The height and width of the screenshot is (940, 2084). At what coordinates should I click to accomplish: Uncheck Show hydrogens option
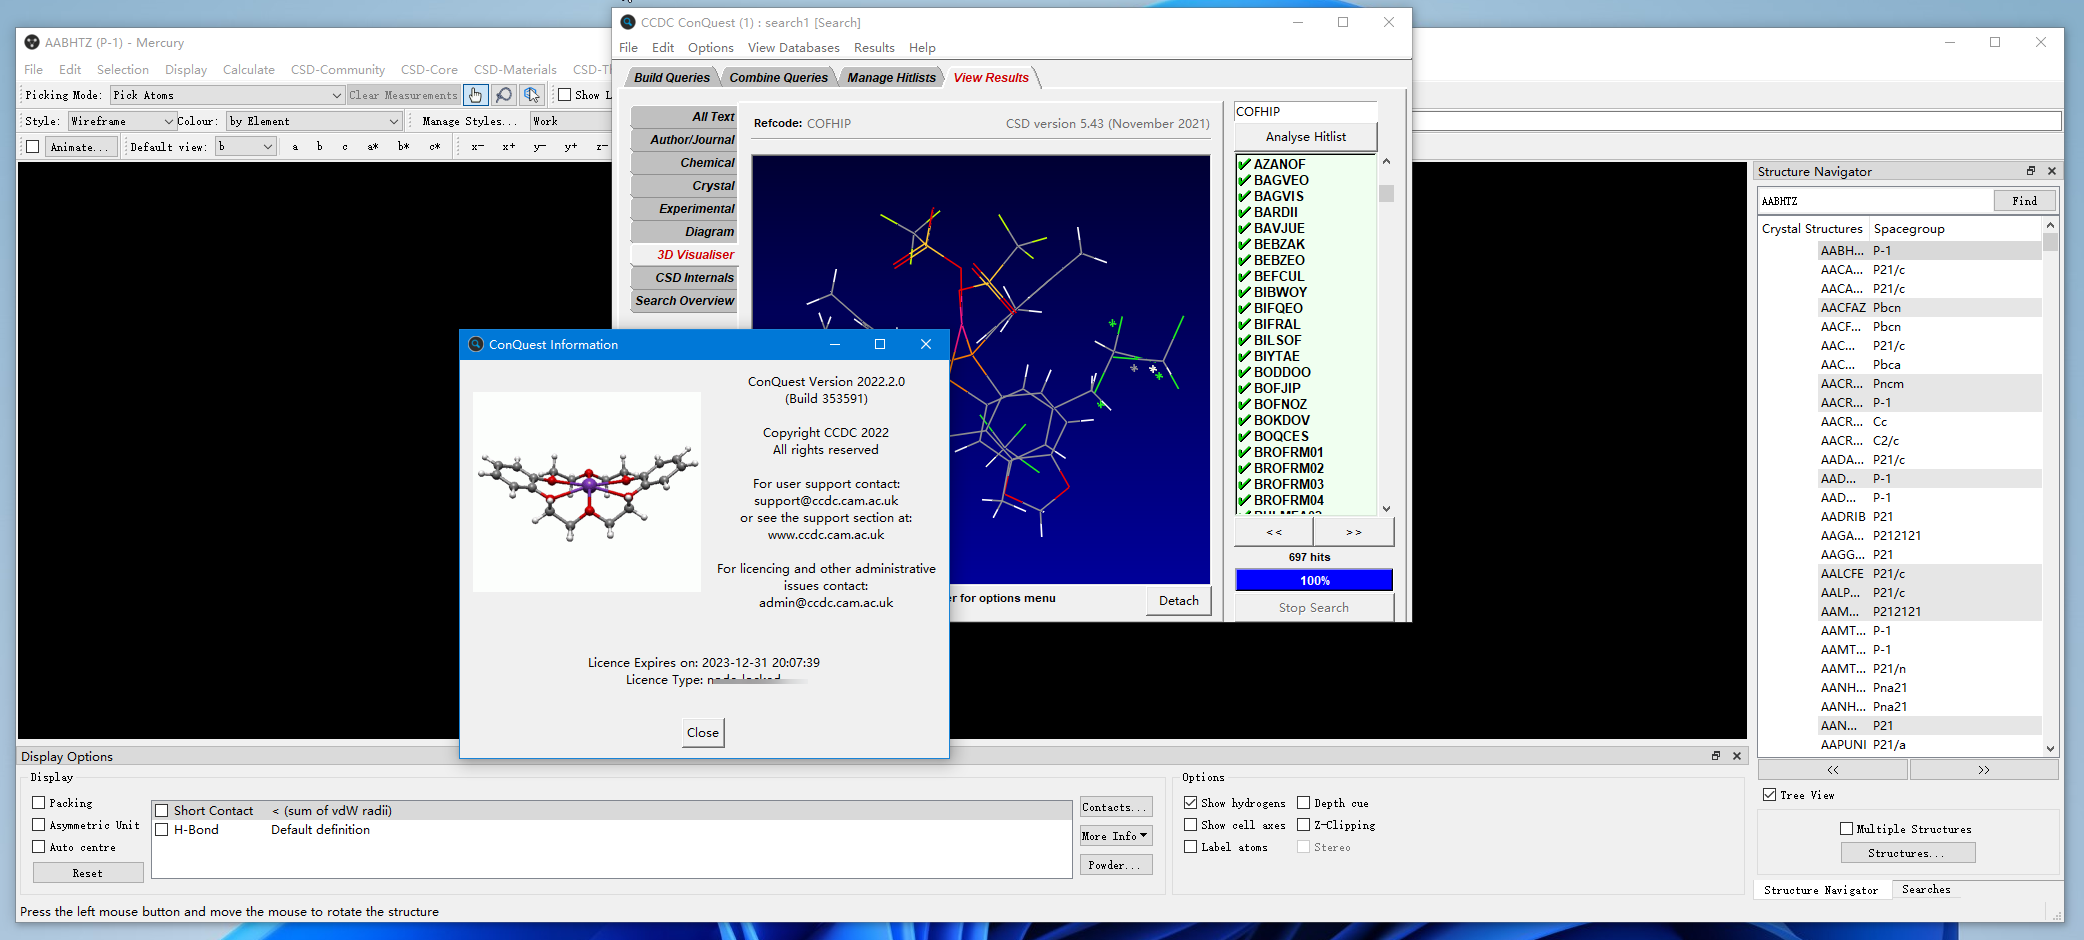click(x=1191, y=803)
